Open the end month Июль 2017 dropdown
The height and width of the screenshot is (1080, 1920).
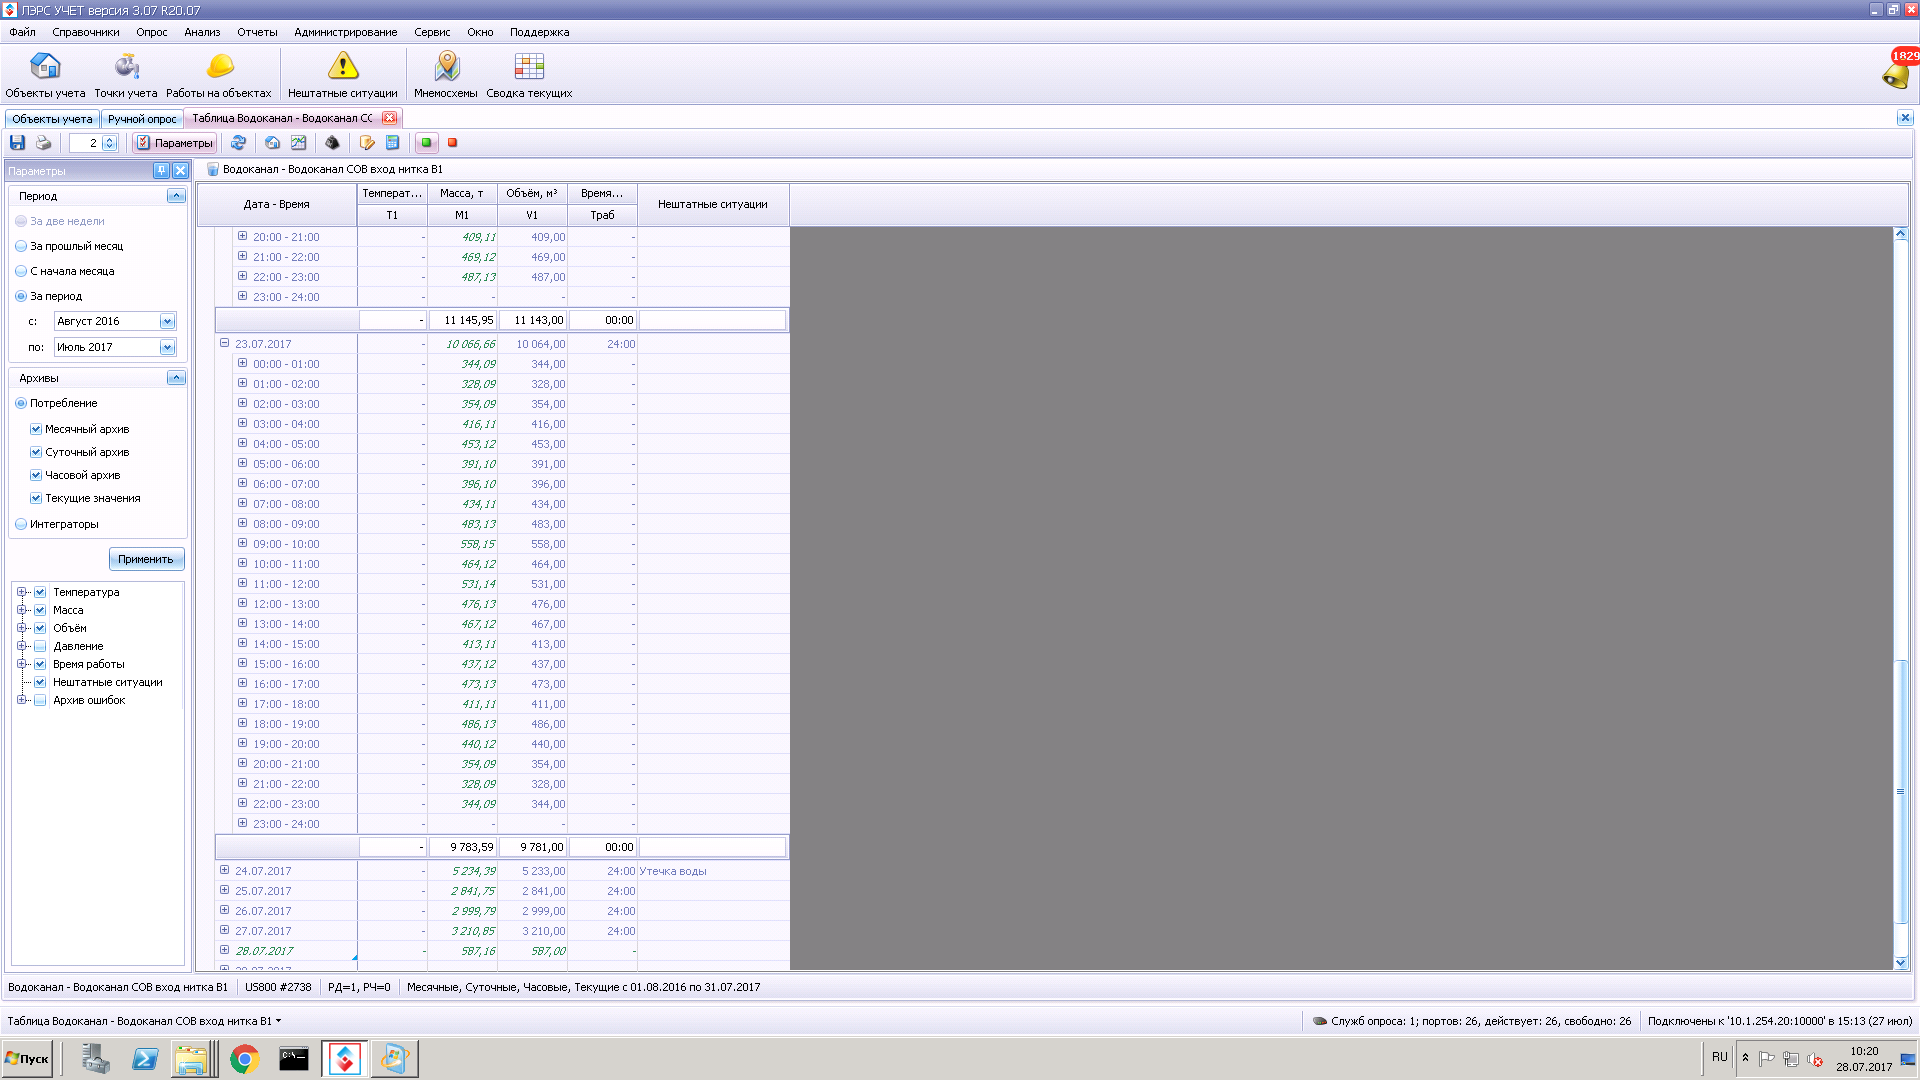[x=167, y=347]
